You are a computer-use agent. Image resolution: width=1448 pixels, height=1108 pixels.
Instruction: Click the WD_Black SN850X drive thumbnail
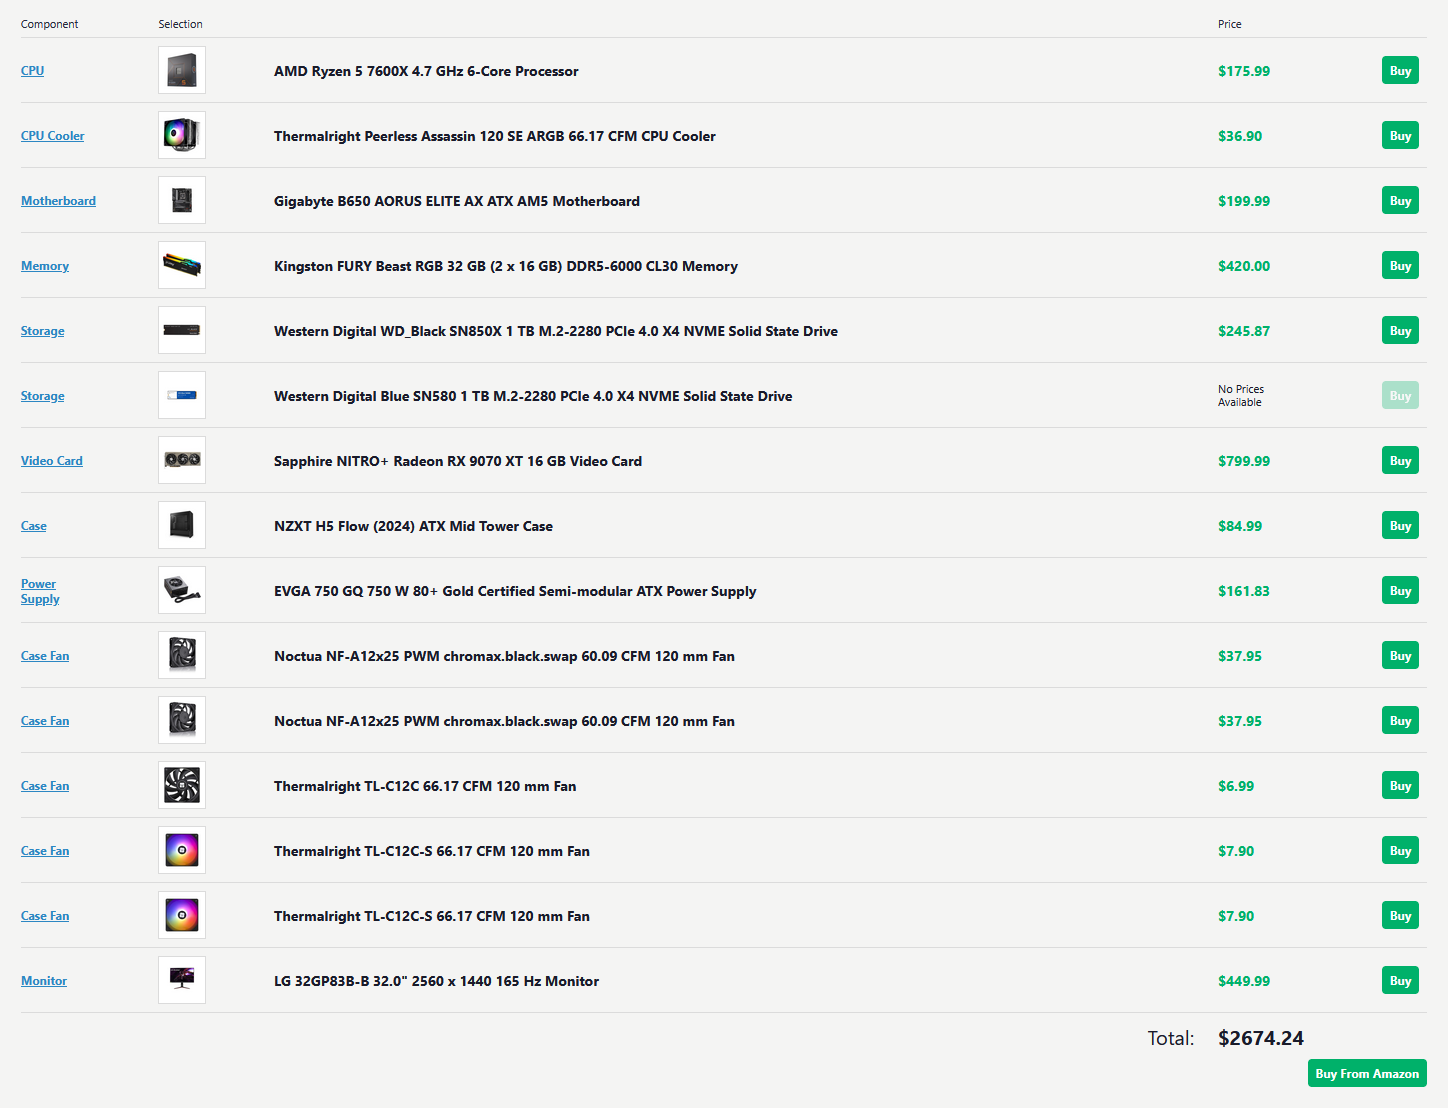click(x=182, y=330)
